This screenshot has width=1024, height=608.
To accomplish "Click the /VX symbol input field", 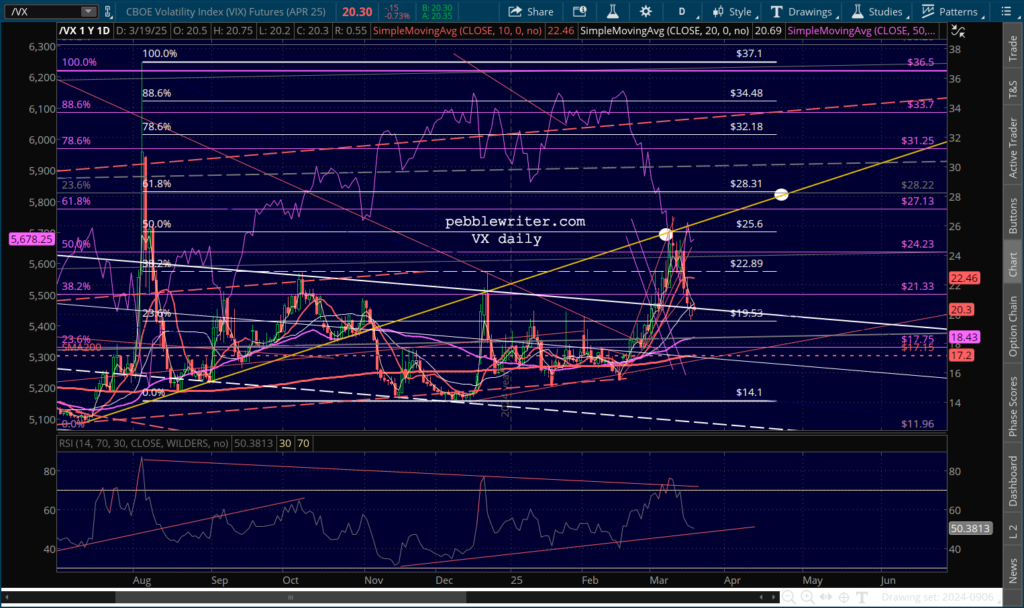I will pos(43,11).
